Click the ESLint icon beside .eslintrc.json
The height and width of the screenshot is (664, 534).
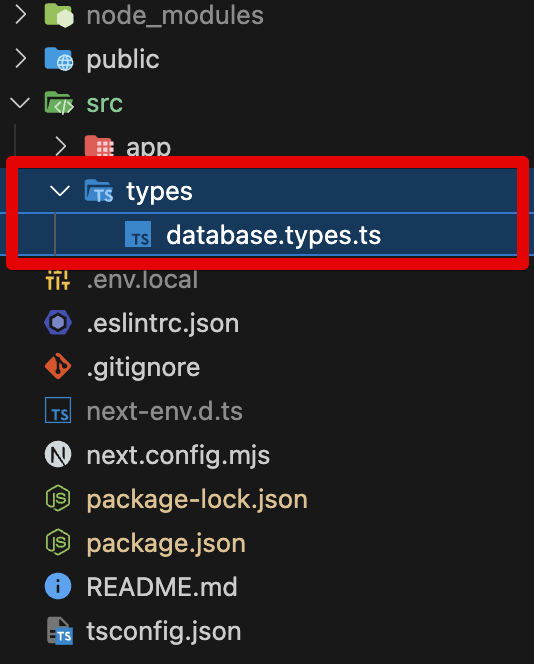tap(58, 323)
